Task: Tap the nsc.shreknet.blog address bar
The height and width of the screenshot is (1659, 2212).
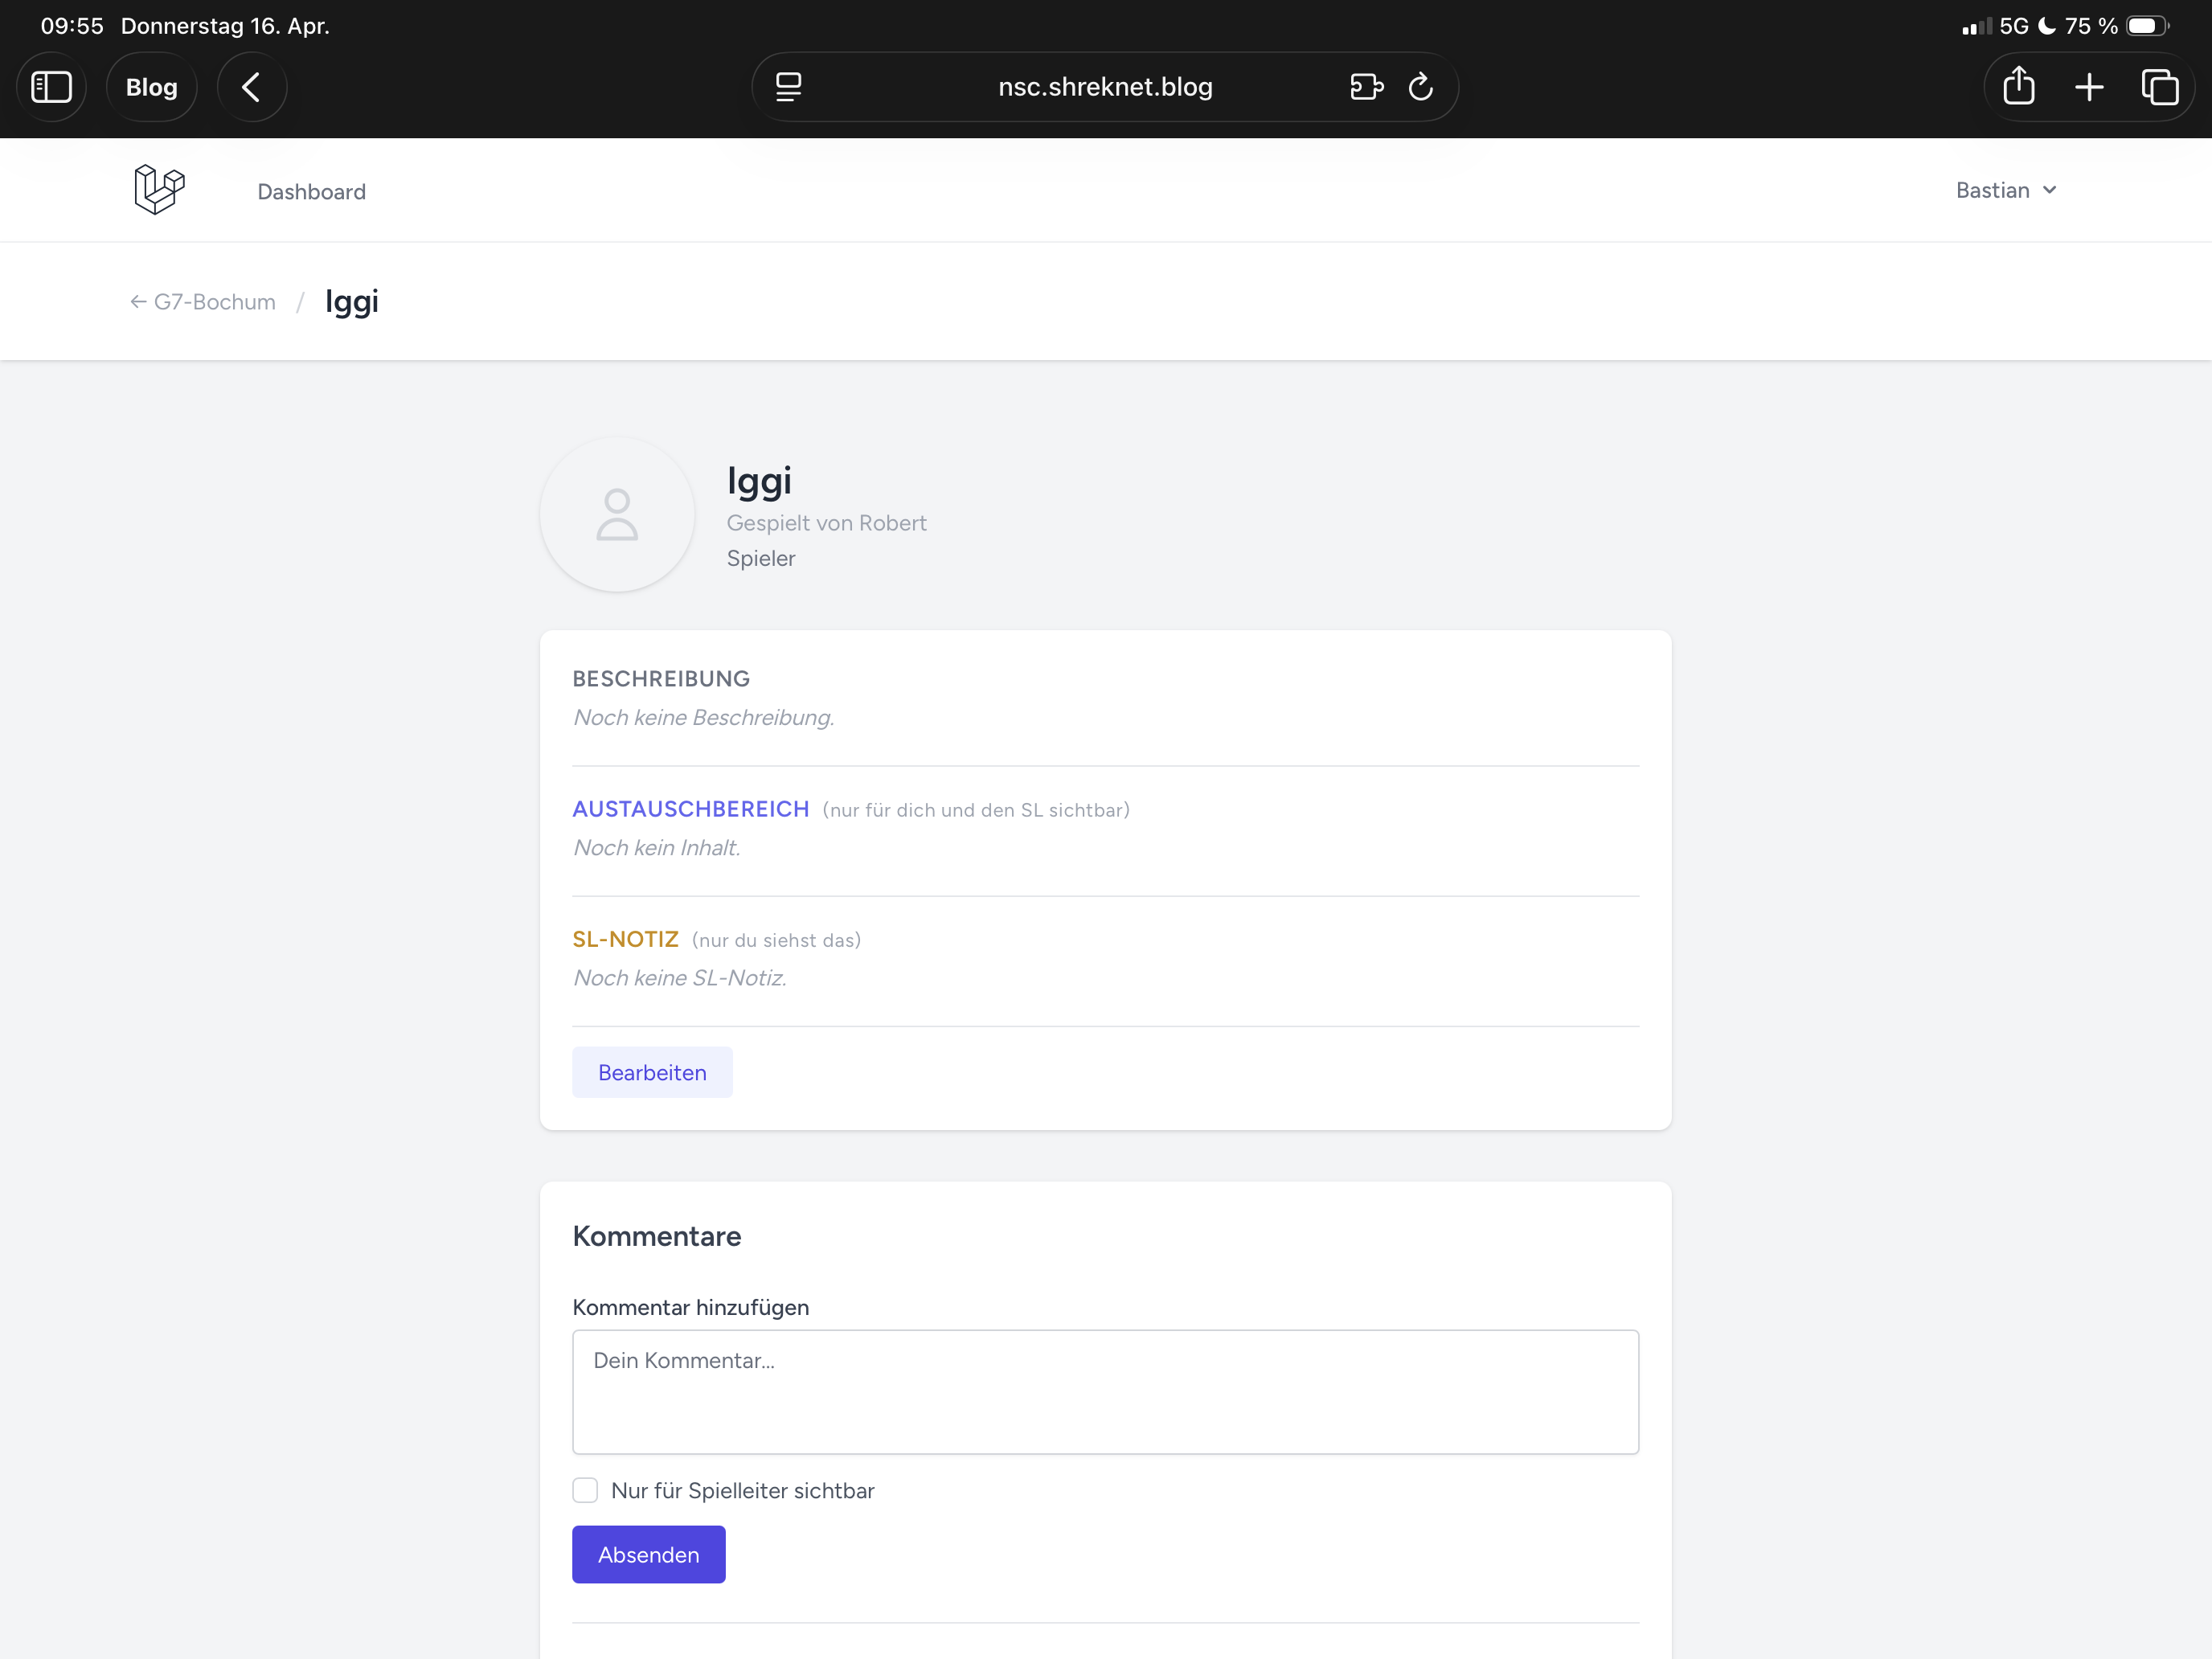Action: 1104,87
